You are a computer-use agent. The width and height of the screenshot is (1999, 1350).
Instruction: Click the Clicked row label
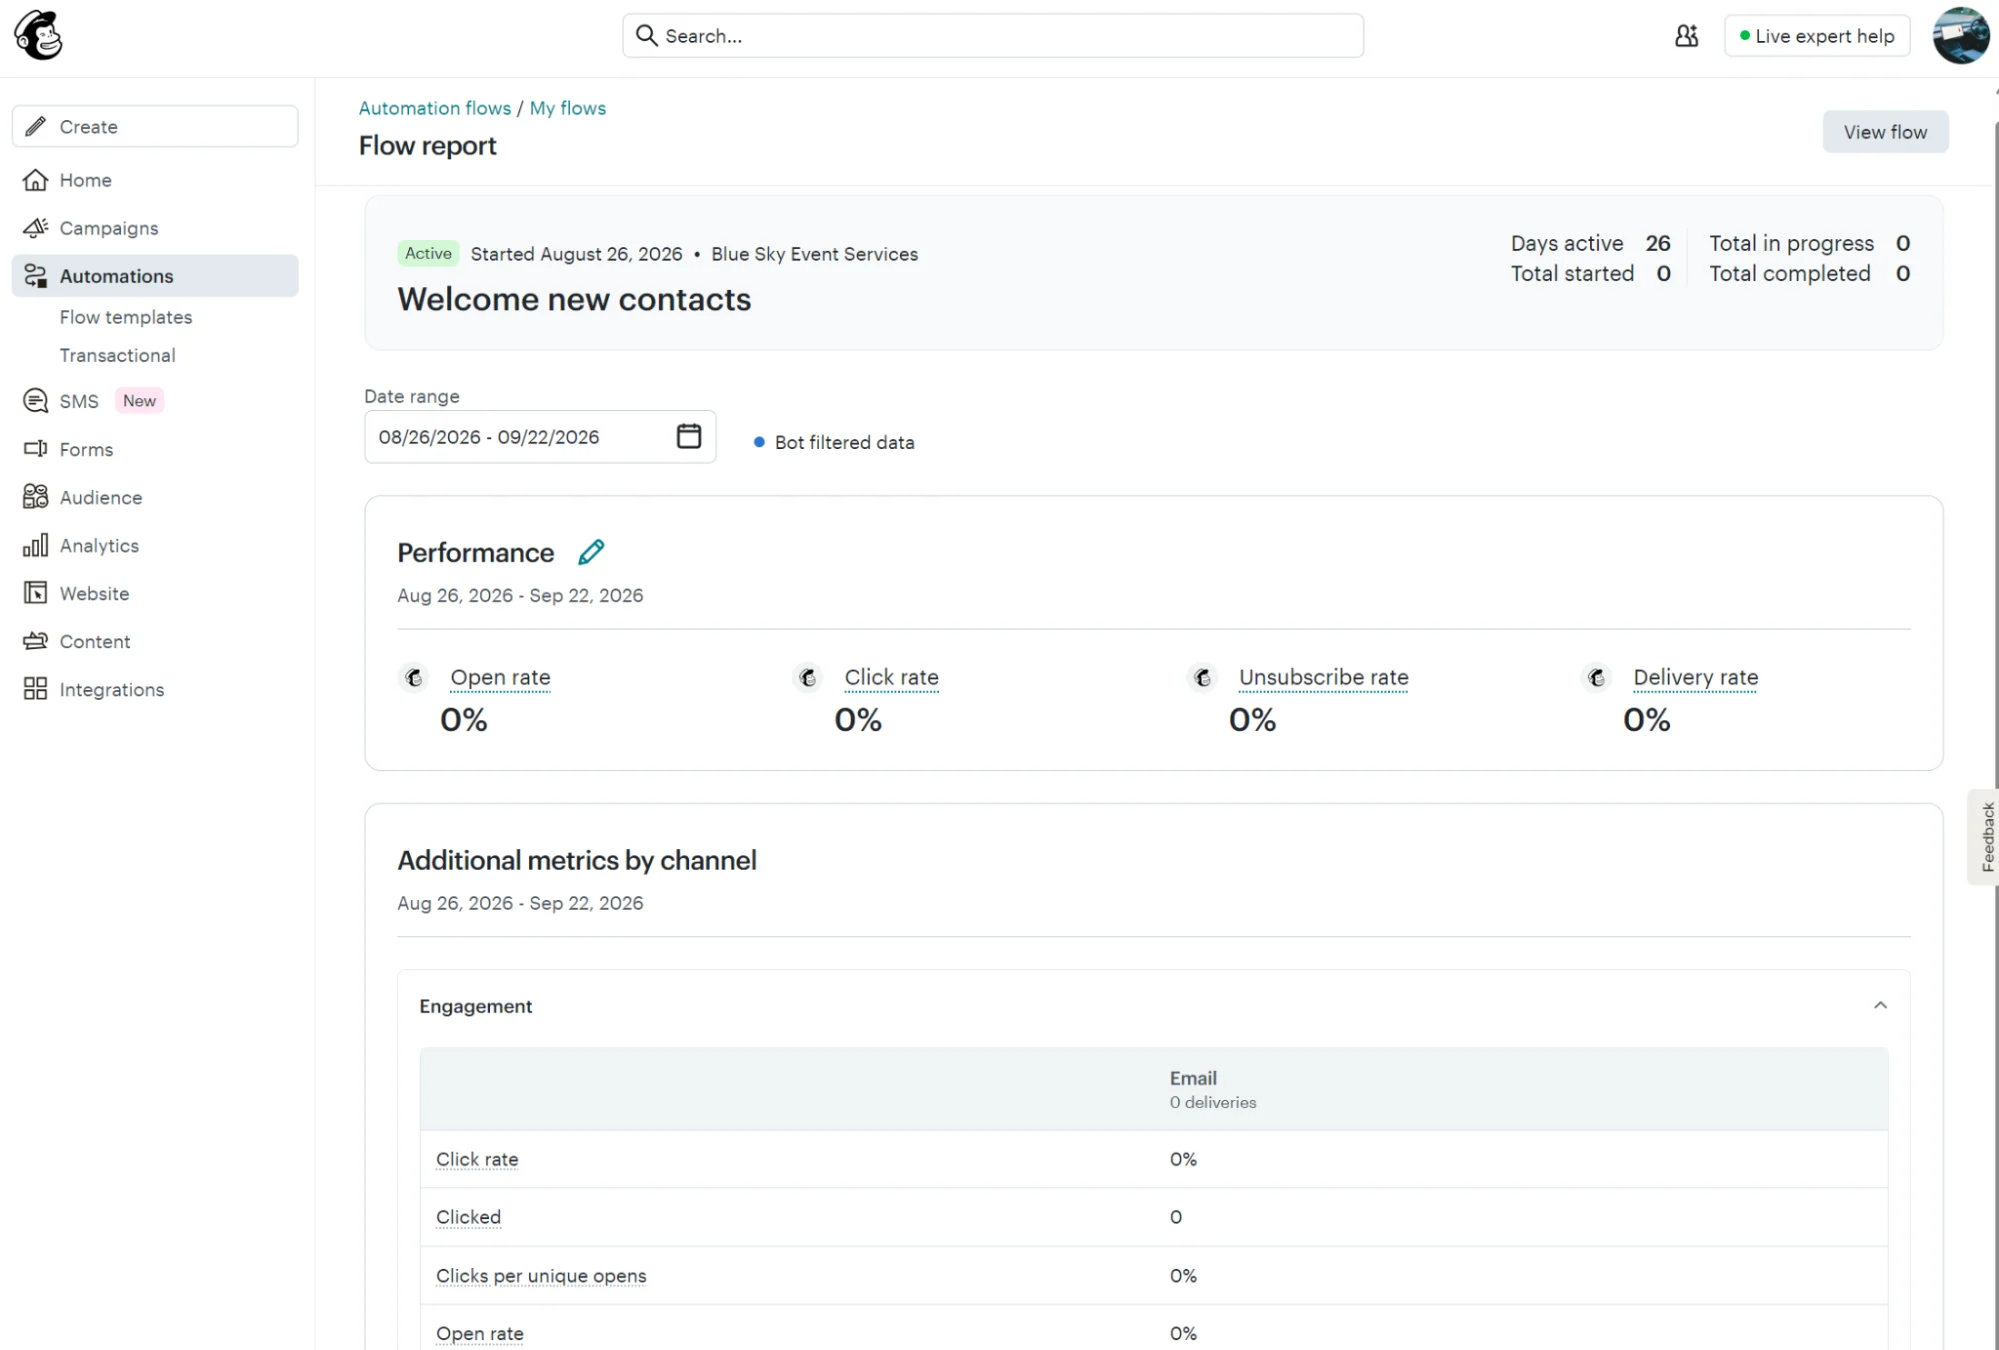tap(468, 1217)
